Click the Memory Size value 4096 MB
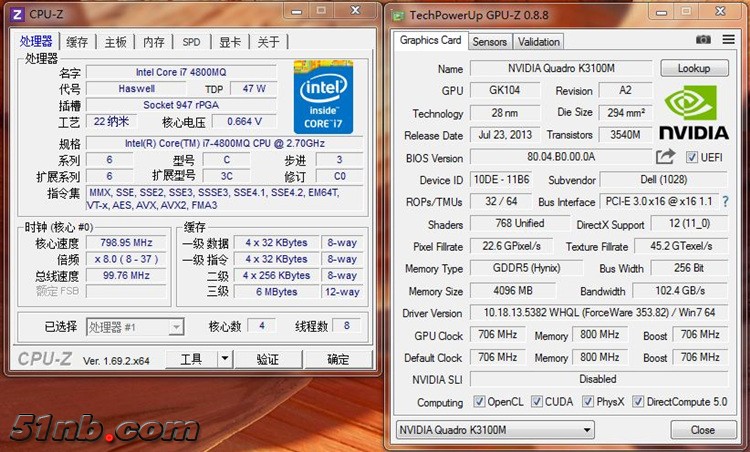The image size is (750, 452). pyautogui.click(x=513, y=290)
